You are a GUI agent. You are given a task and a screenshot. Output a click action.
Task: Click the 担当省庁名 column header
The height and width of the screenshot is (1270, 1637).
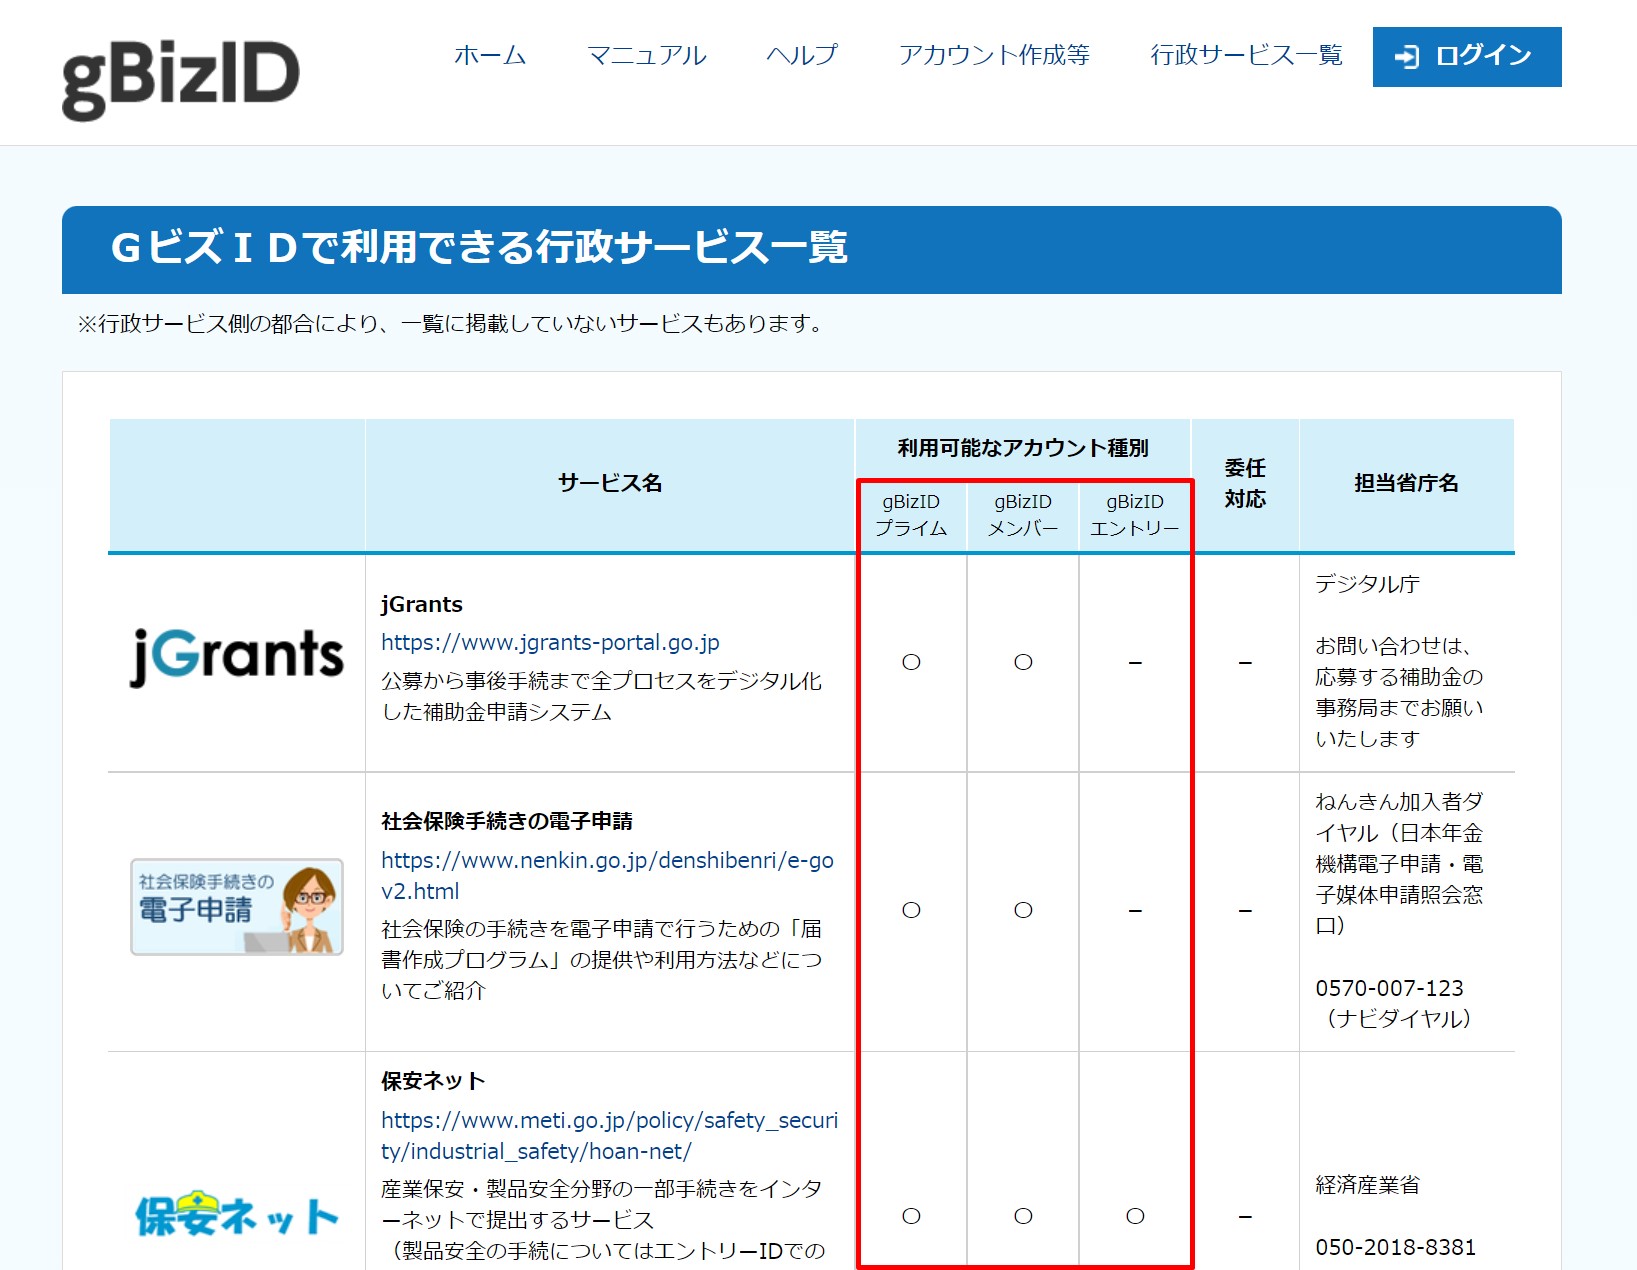(1406, 485)
